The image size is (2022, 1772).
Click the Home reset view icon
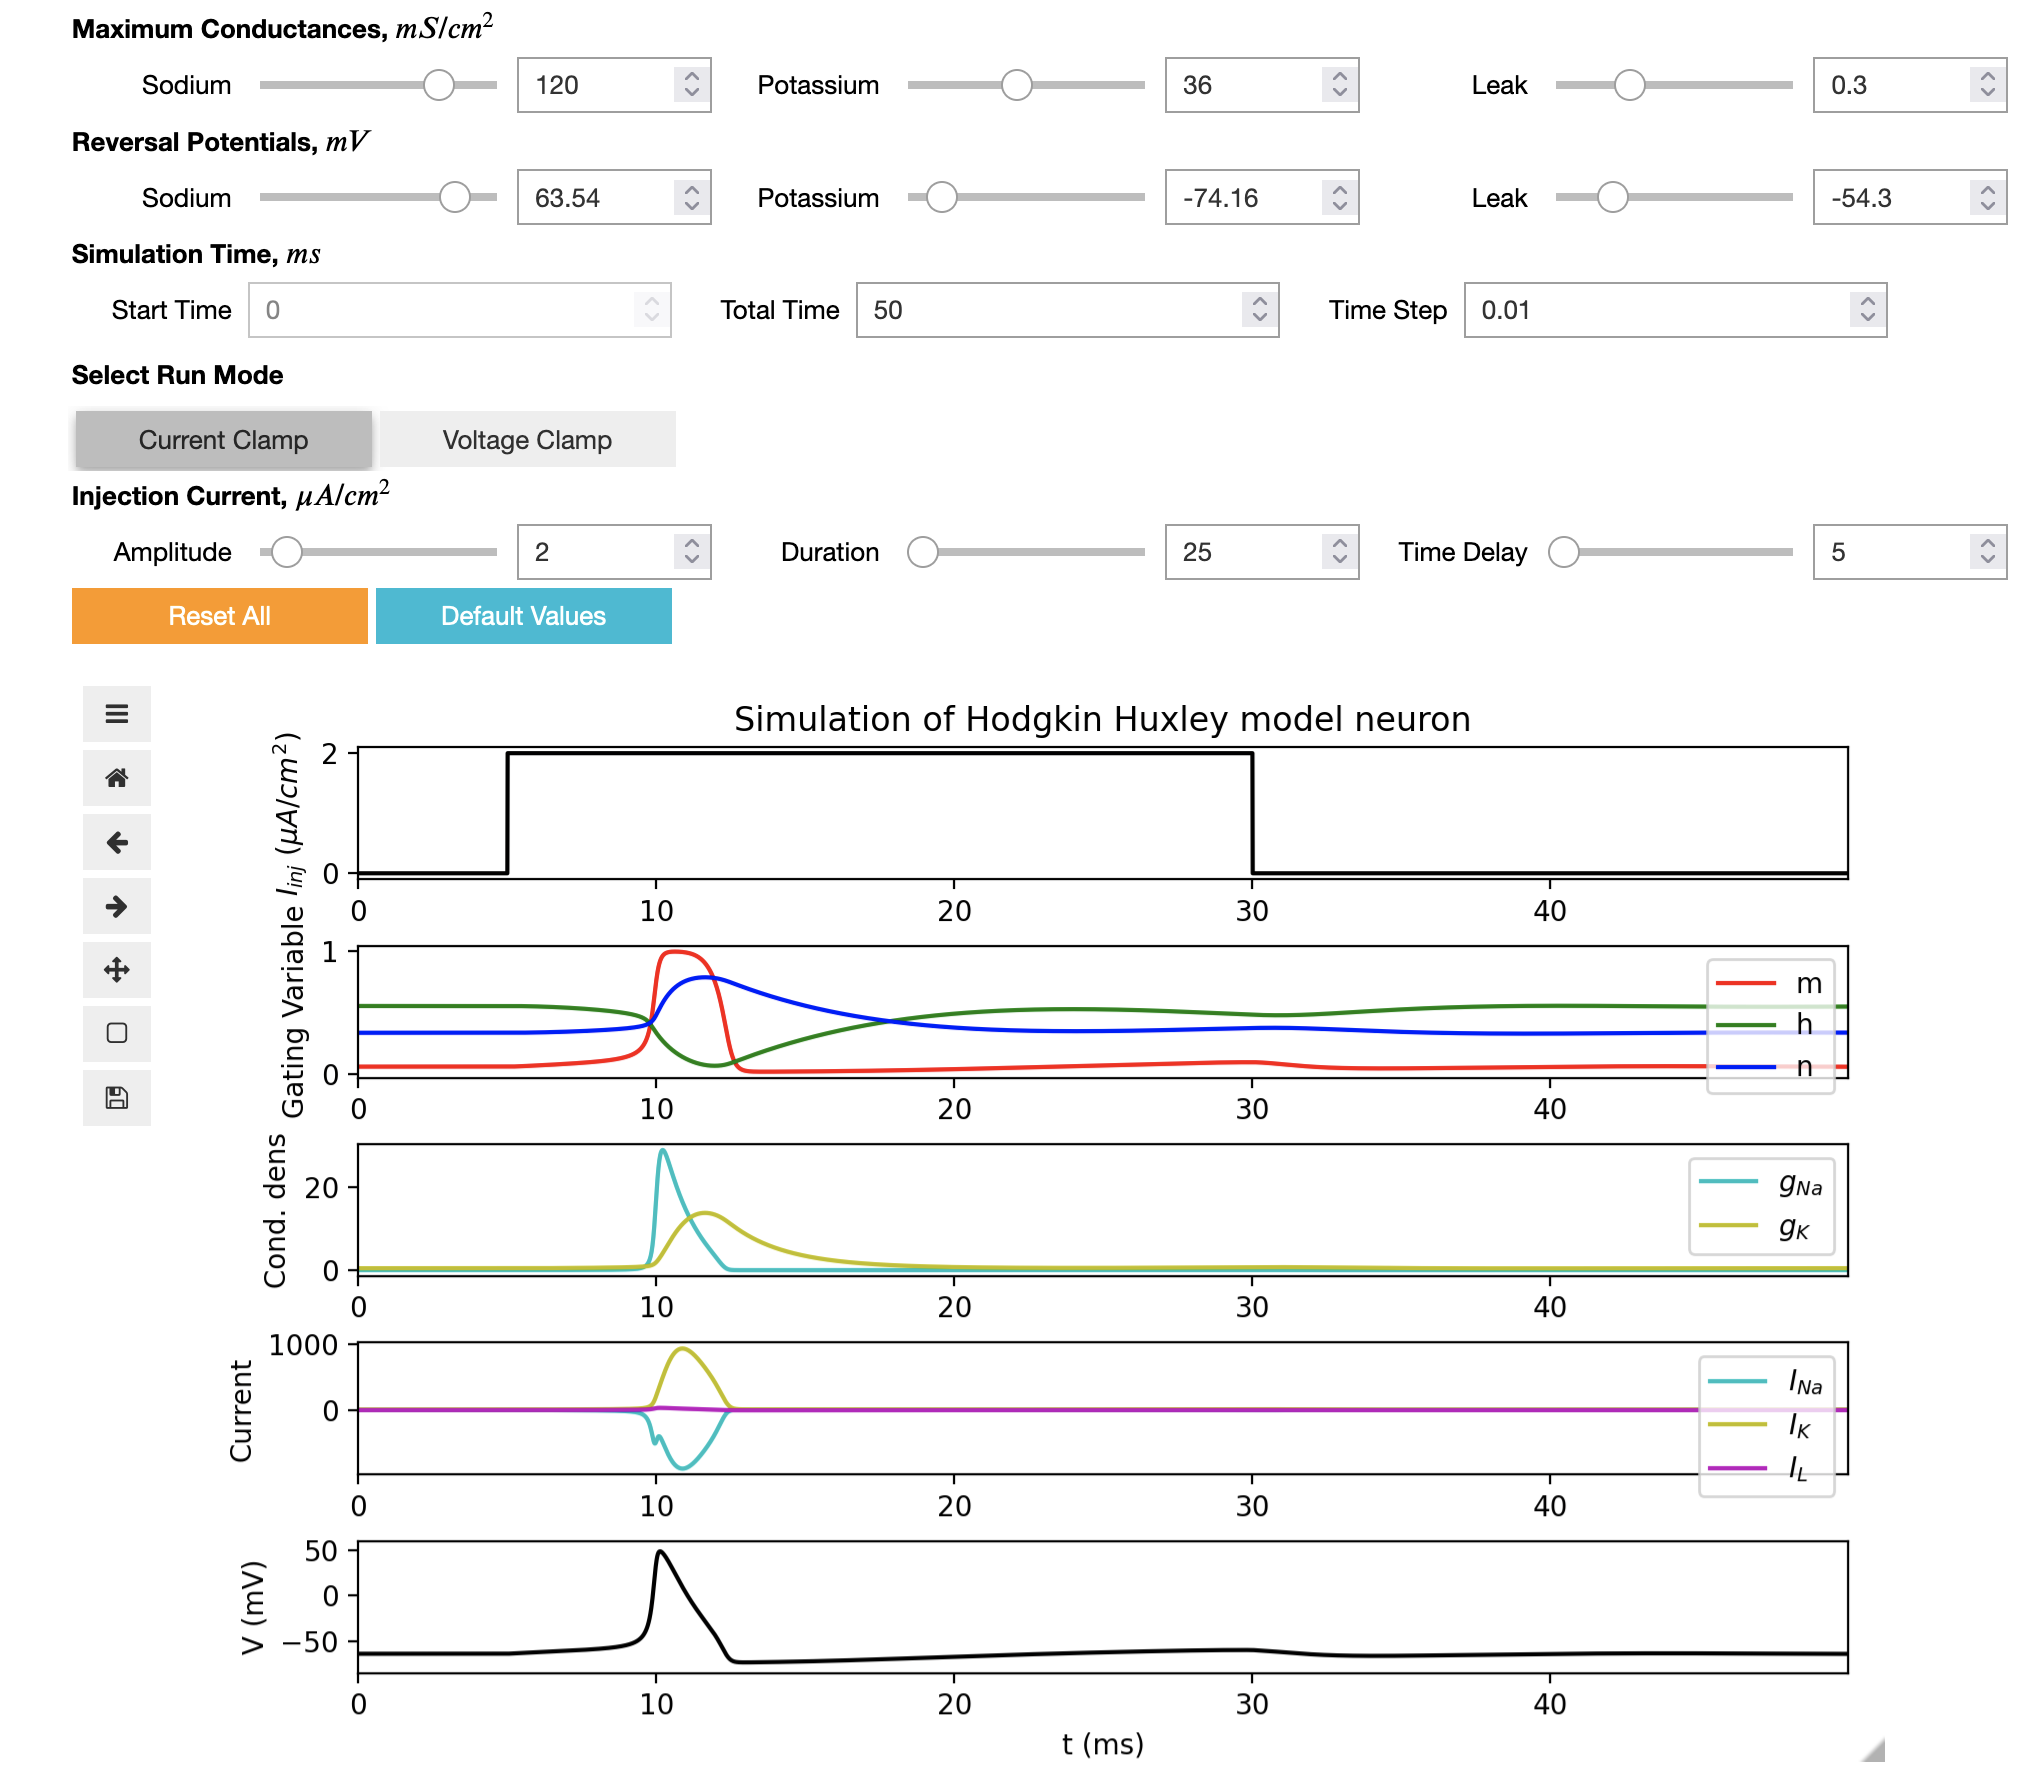tap(116, 778)
